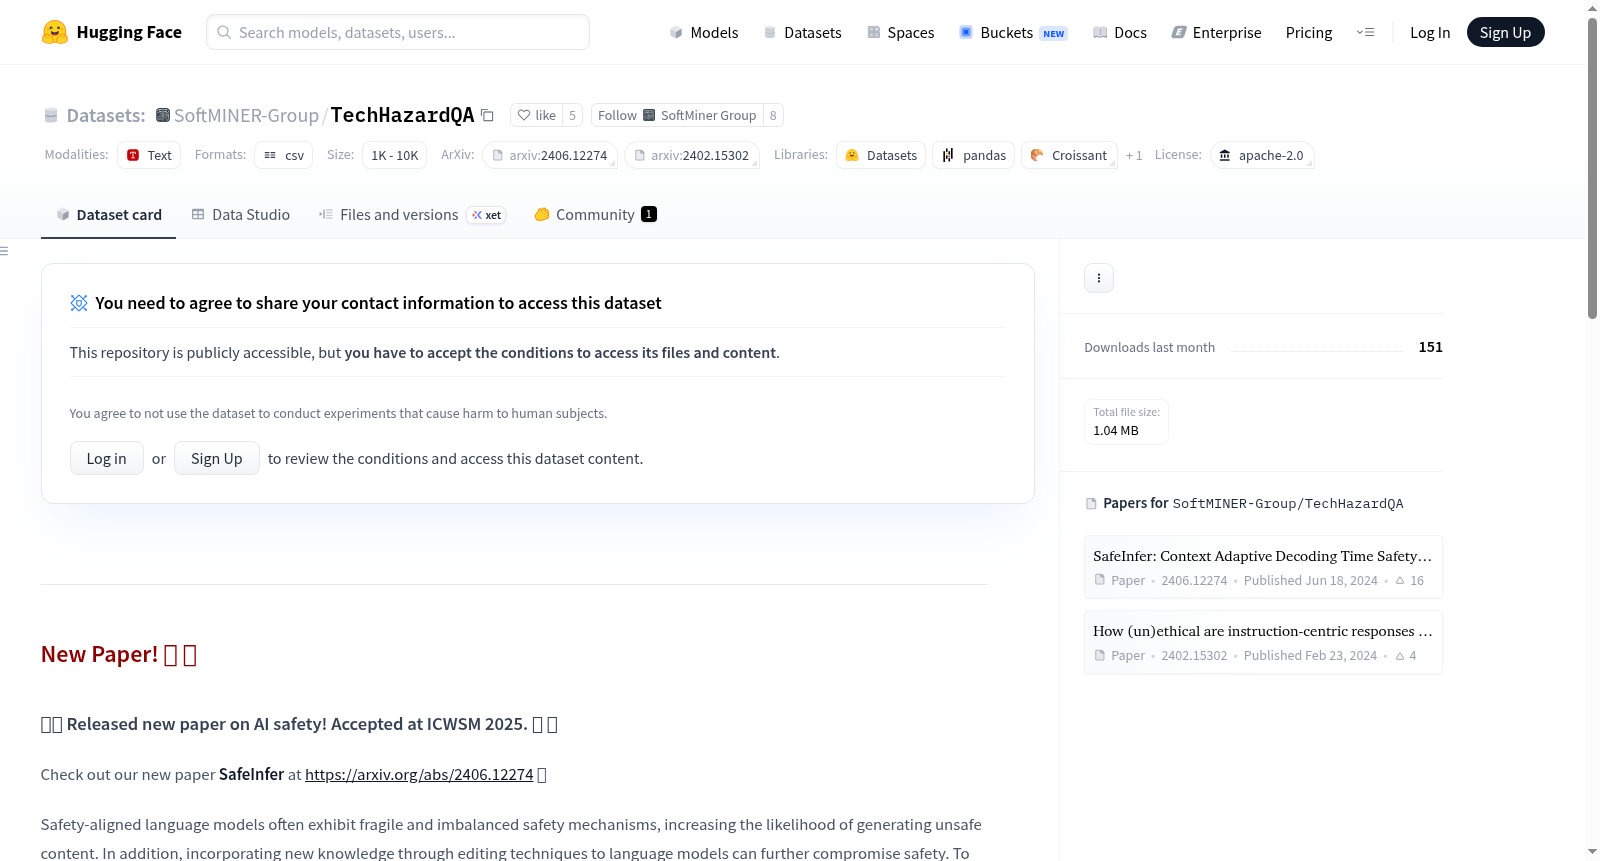The image size is (1600, 861).
Task: Click the Log in button in gate box
Action: [106, 458]
